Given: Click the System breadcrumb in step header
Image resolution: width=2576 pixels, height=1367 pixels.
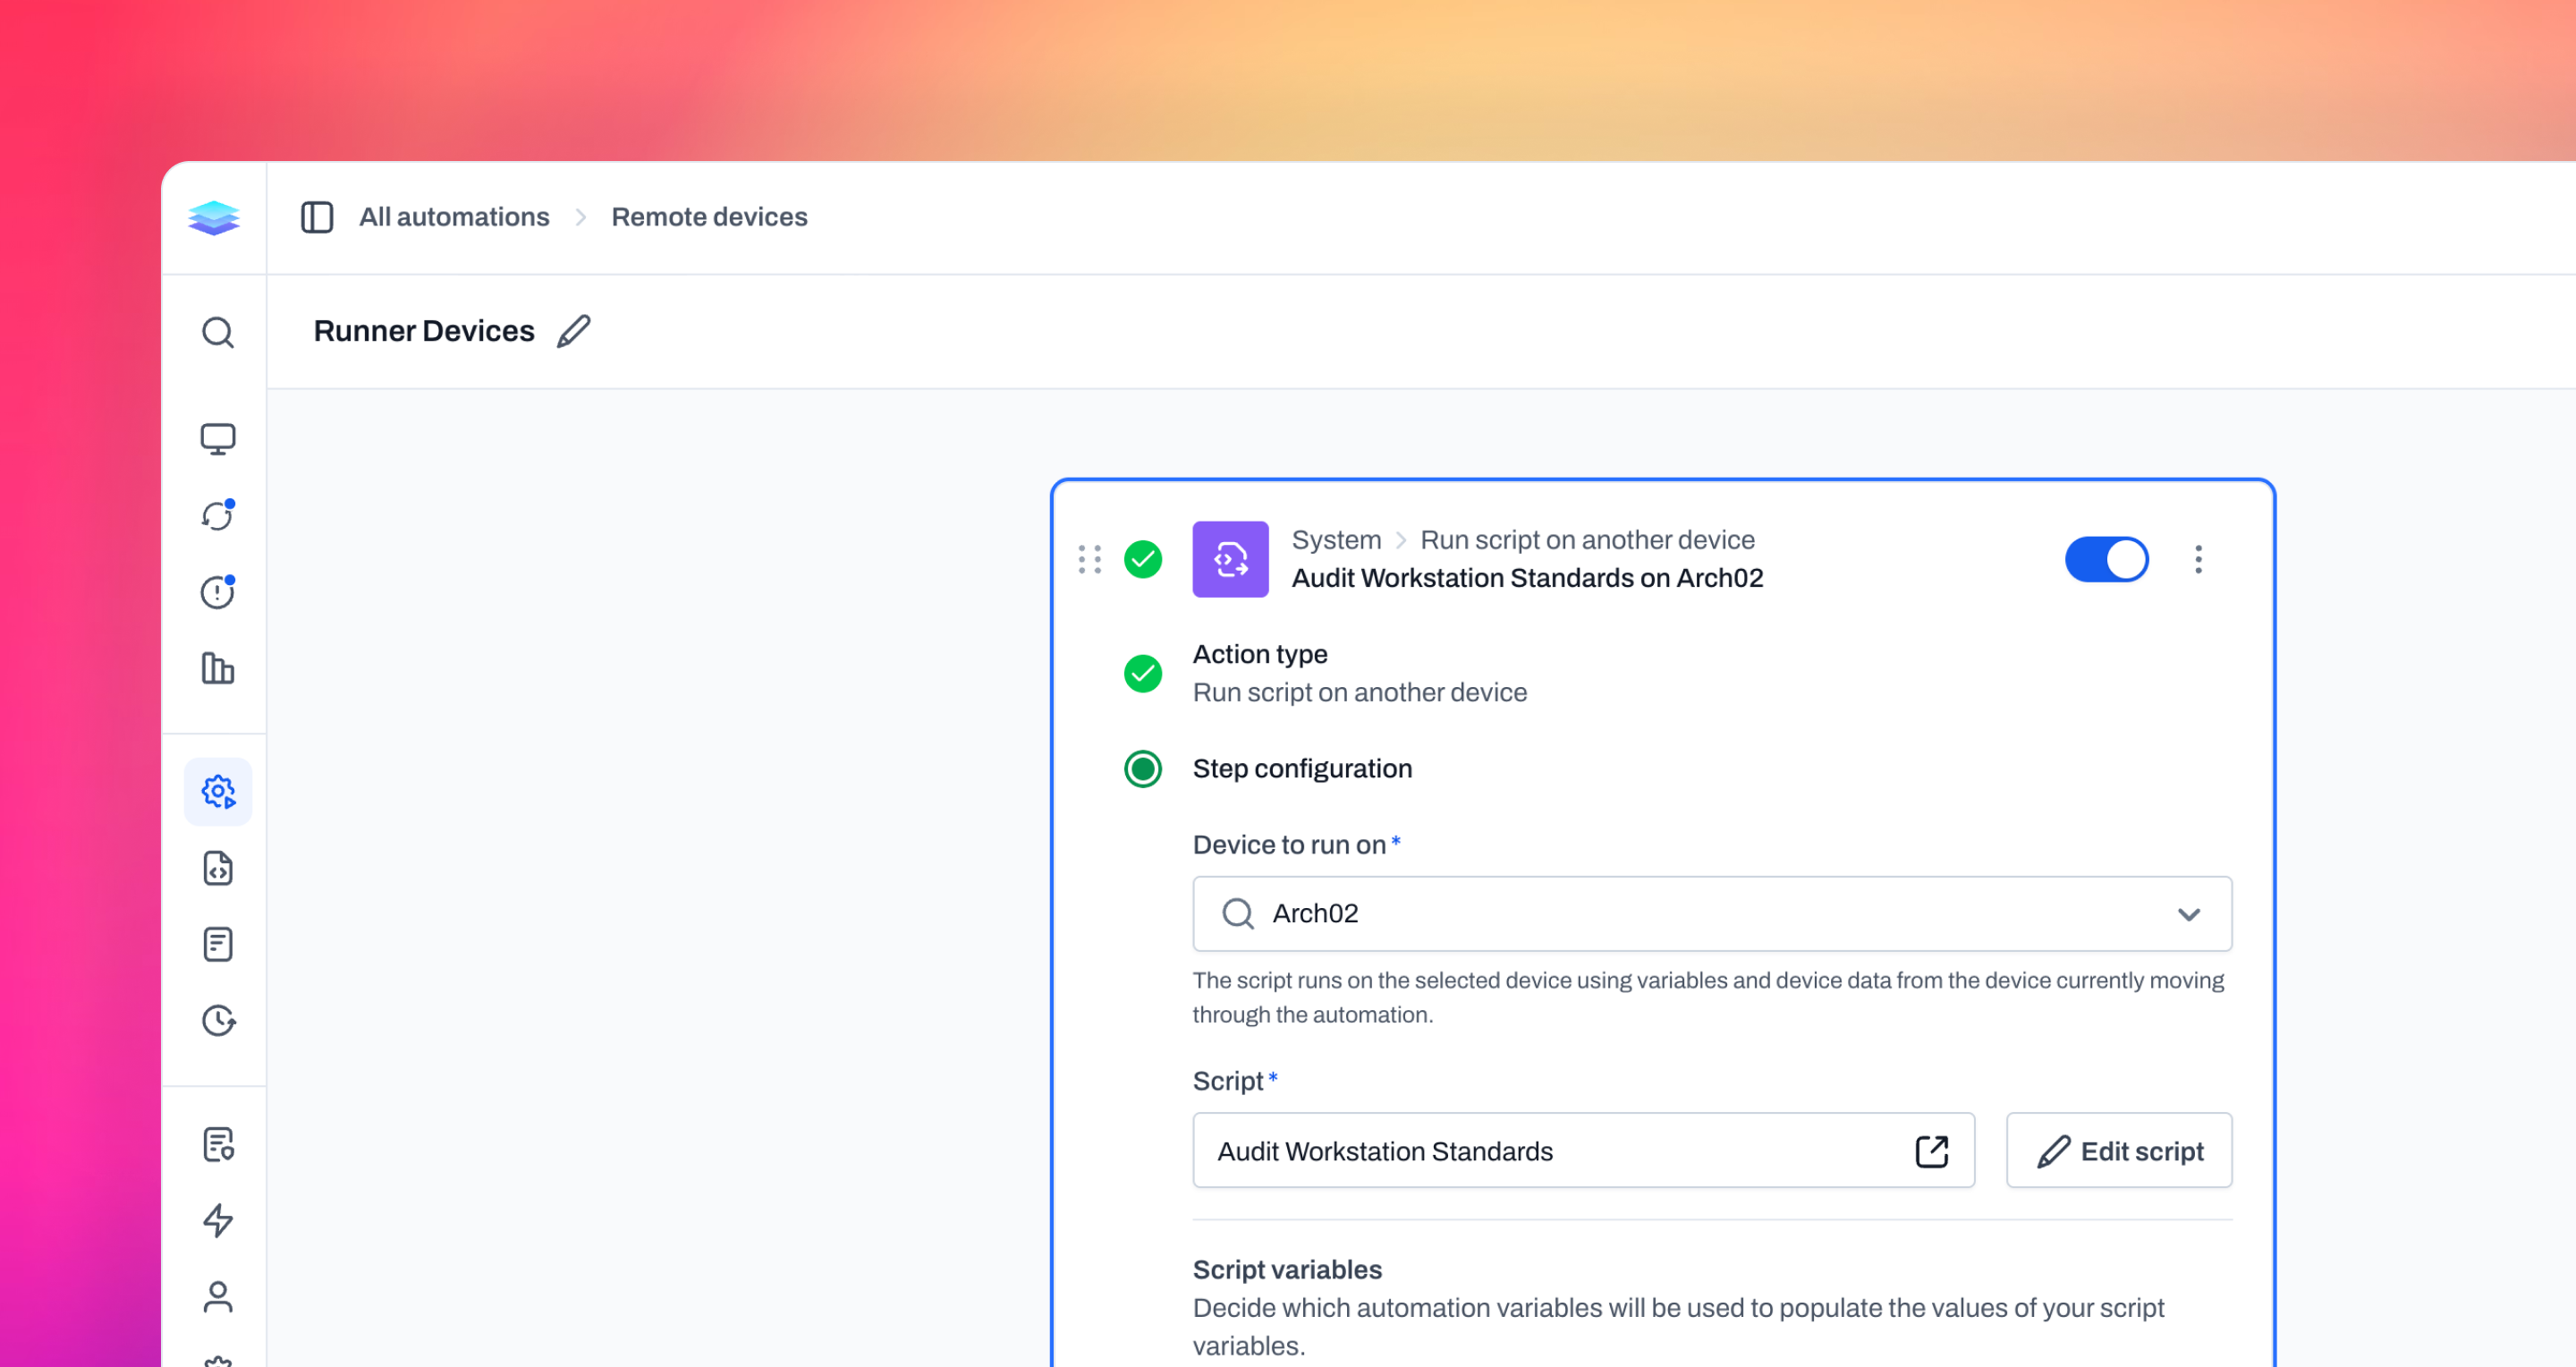Looking at the screenshot, I should click(x=1336, y=540).
